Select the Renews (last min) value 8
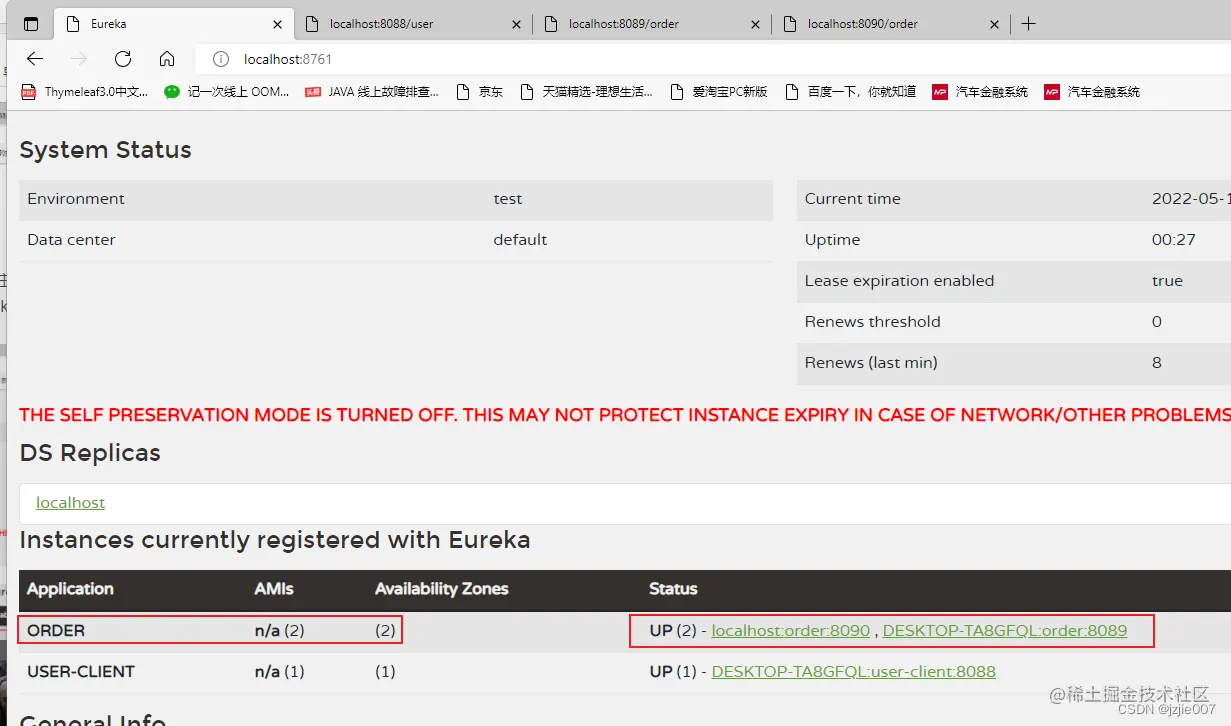Viewport: 1231px width, 726px height. [1157, 363]
